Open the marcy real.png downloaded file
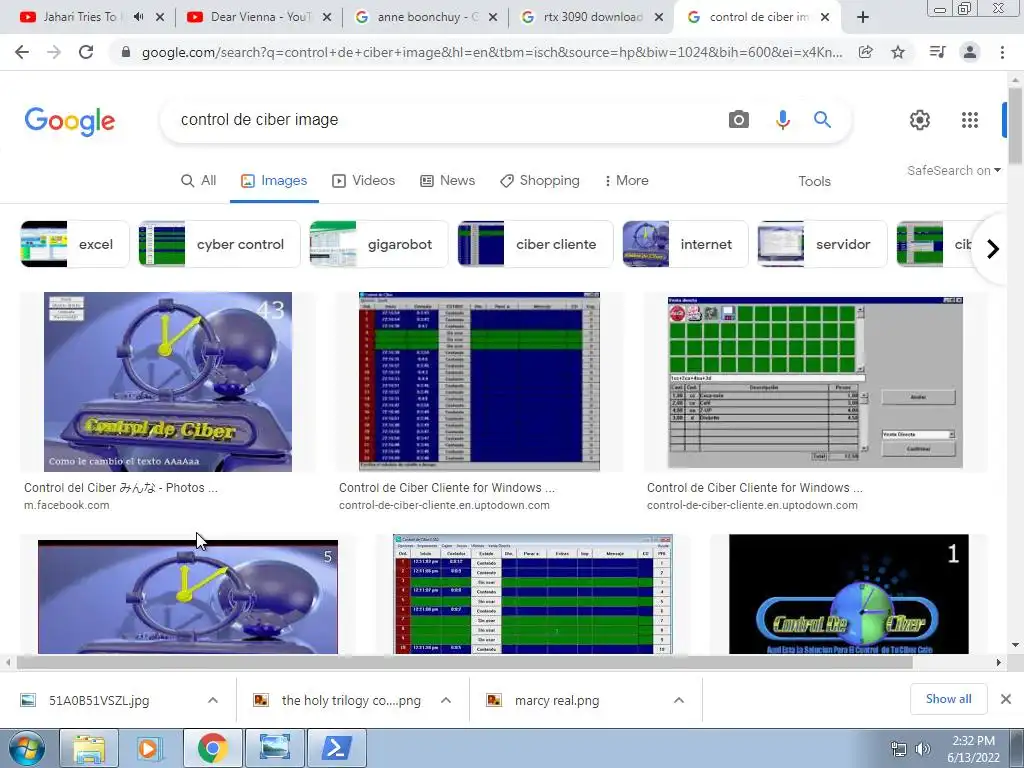This screenshot has width=1024, height=768. click(556, 700)
